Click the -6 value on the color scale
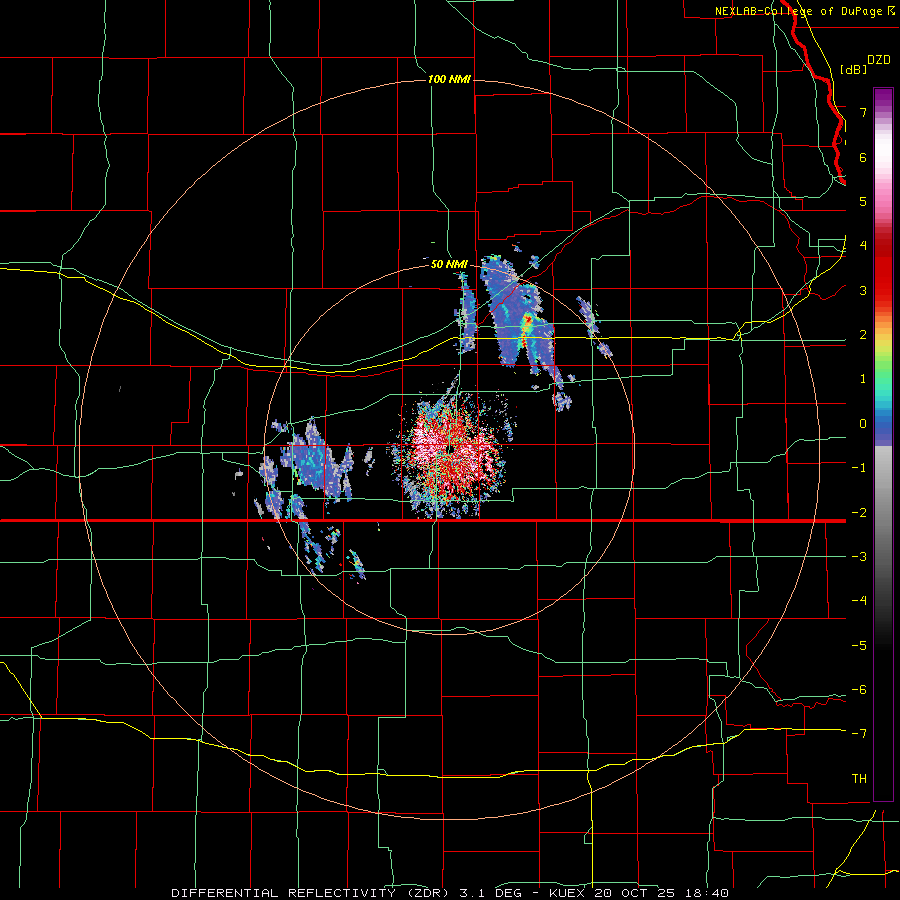900x900 pixels. 859,689
